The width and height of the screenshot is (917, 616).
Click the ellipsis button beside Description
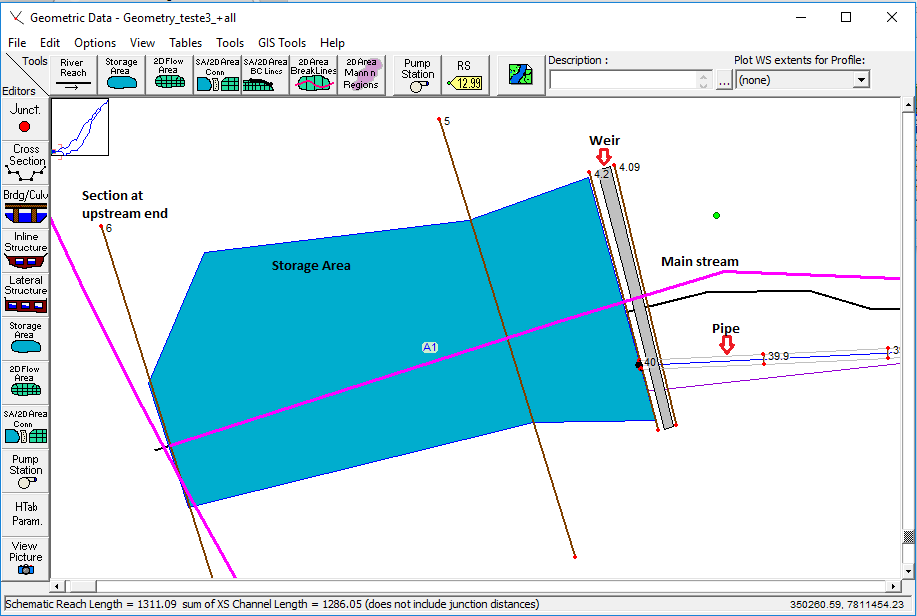(x=724, y=81)
